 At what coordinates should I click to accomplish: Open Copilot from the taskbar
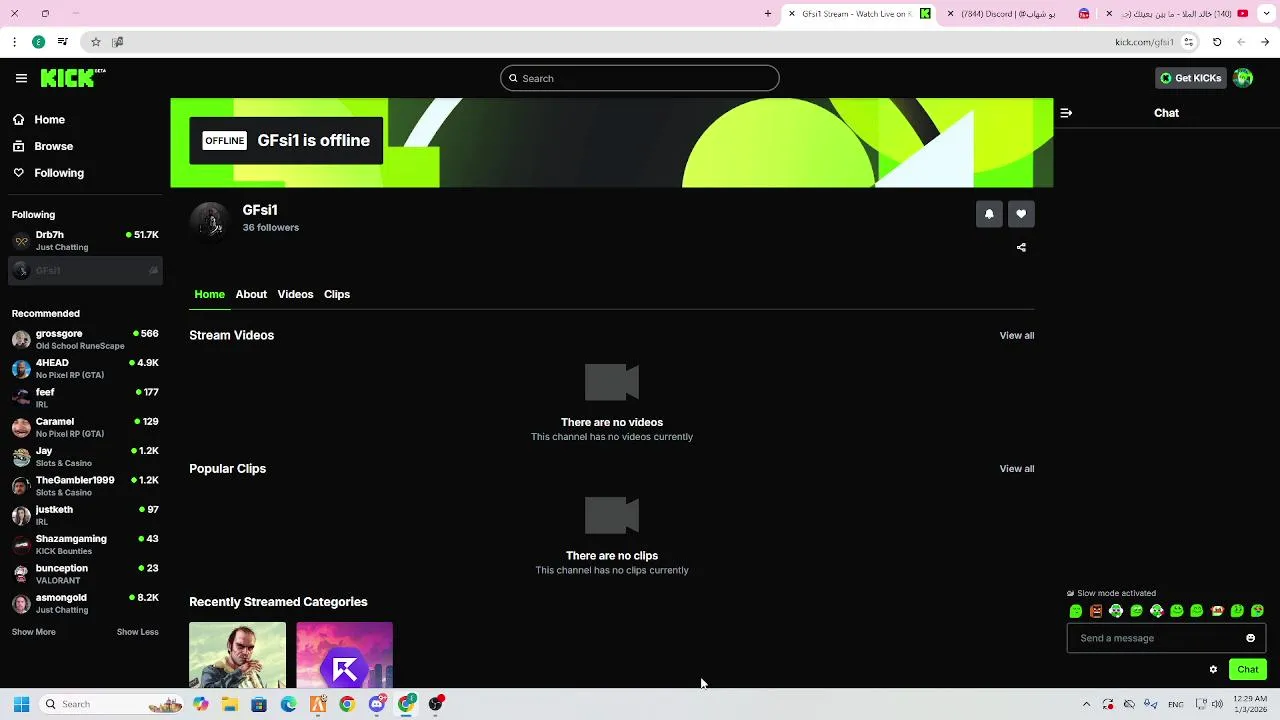(201, 704)
